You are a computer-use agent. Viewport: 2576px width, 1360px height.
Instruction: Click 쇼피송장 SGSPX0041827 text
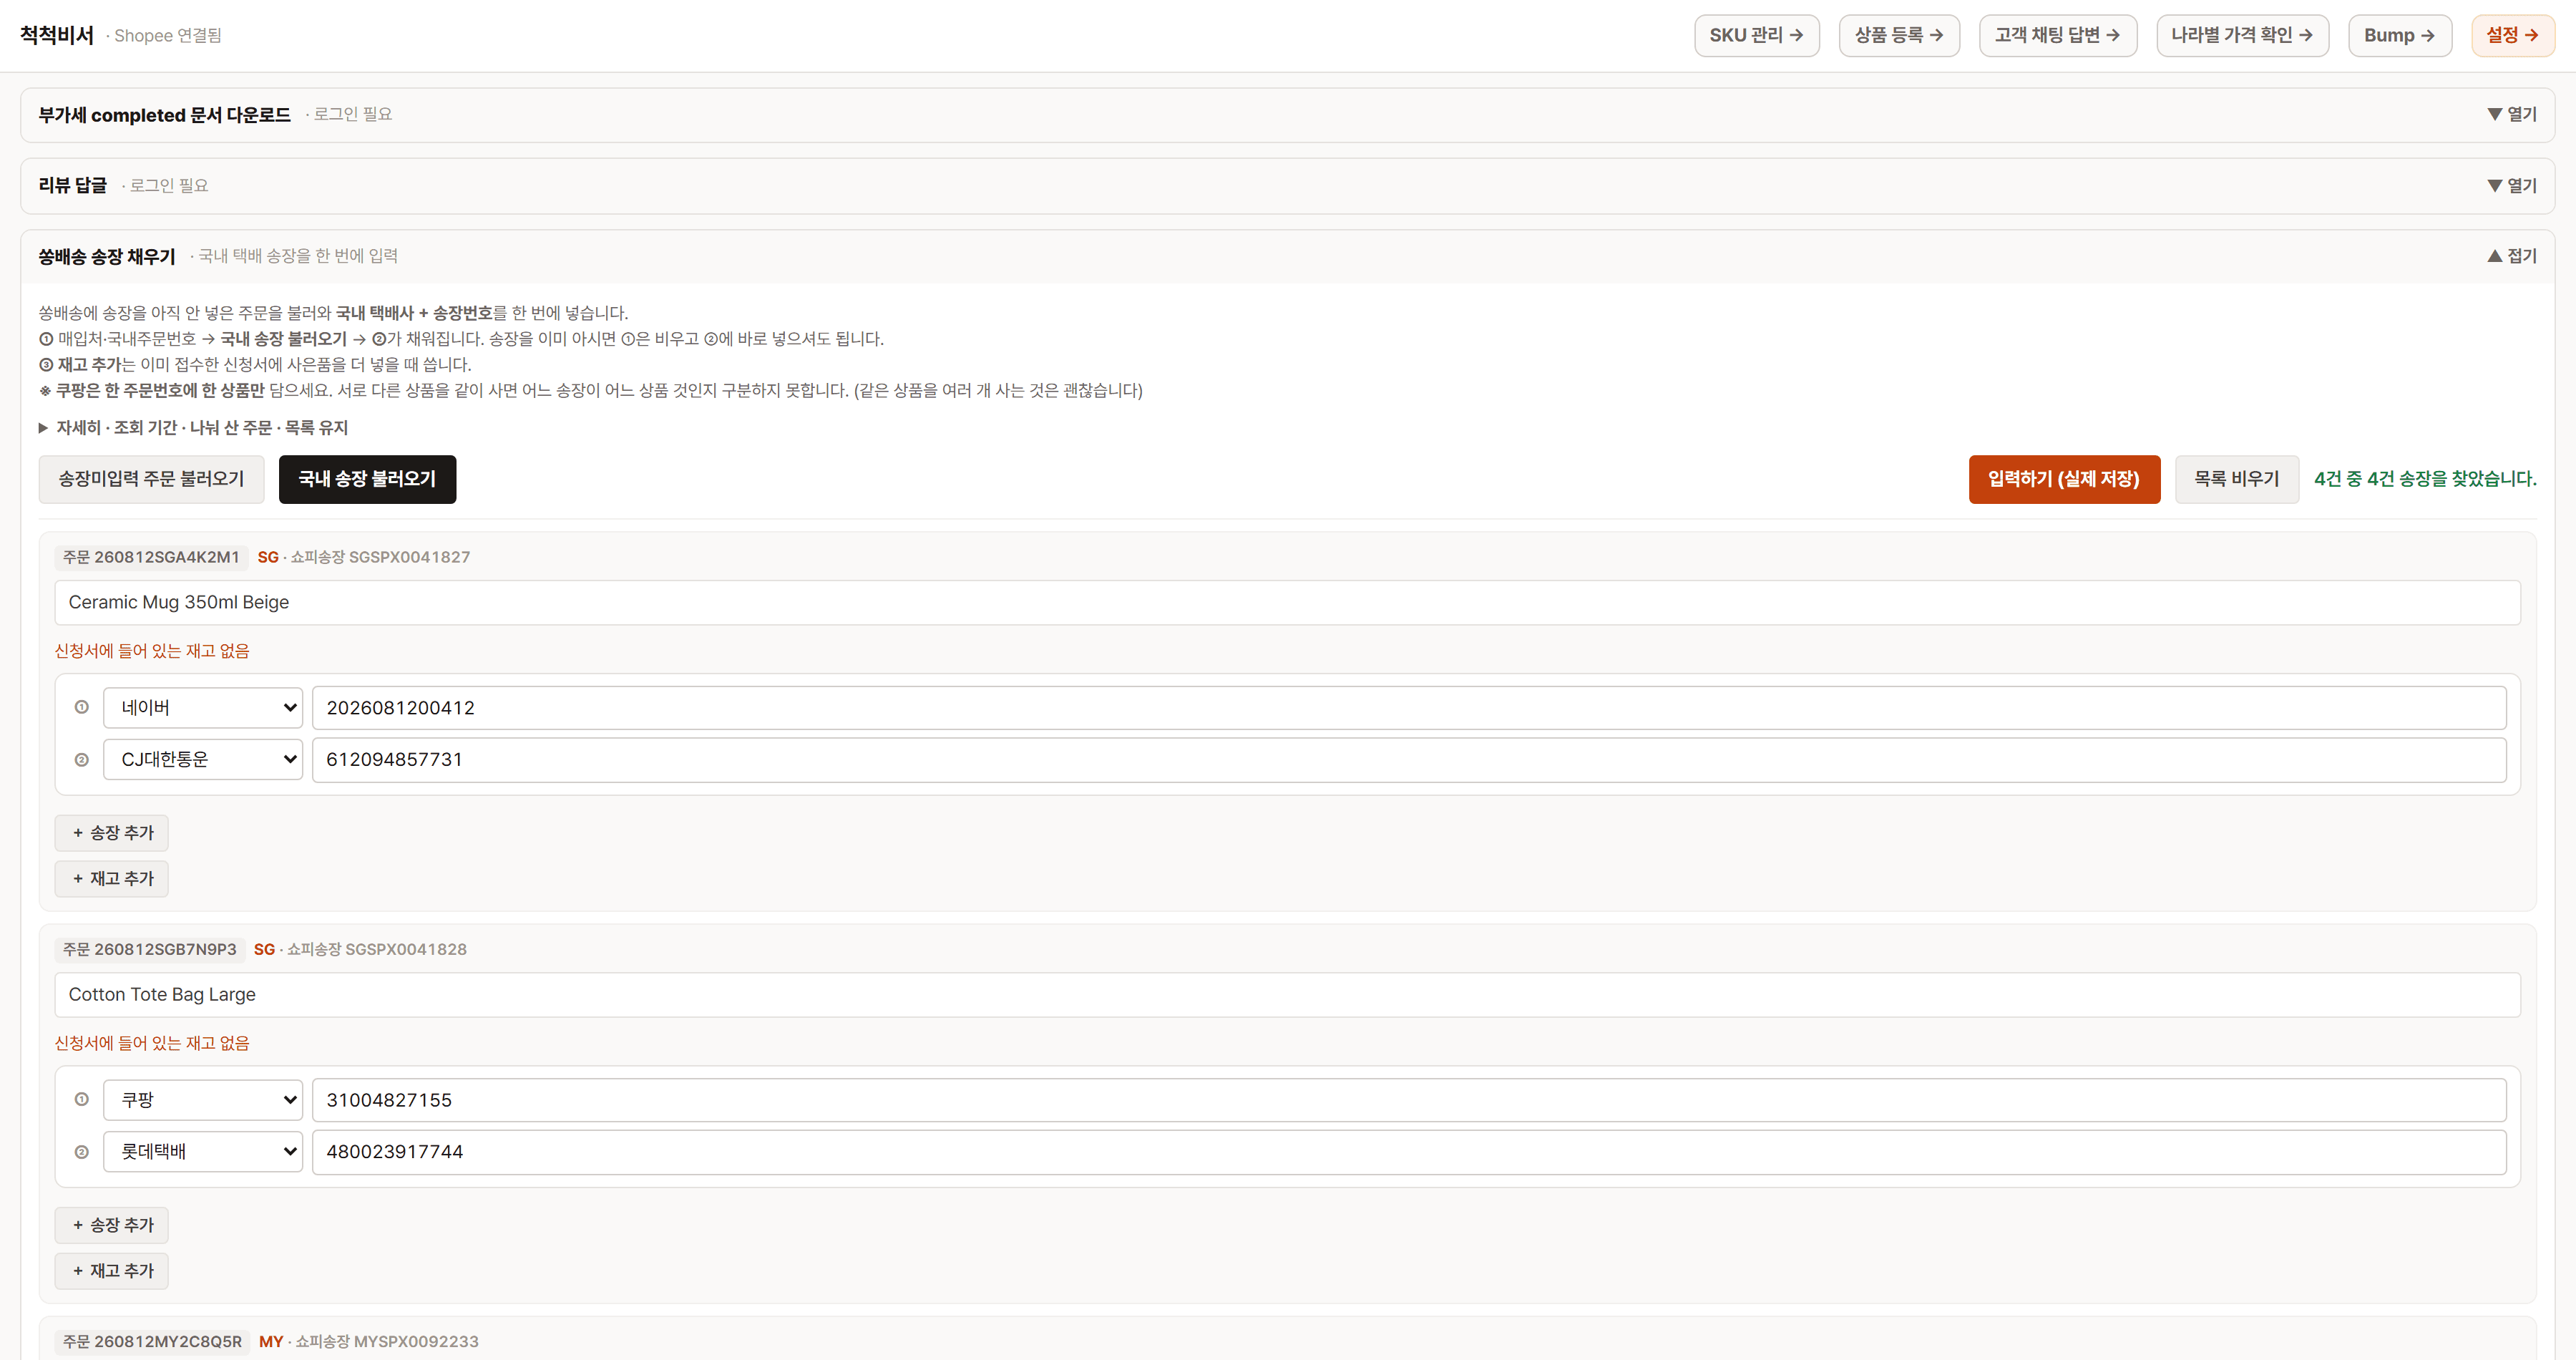coord(380,557)
